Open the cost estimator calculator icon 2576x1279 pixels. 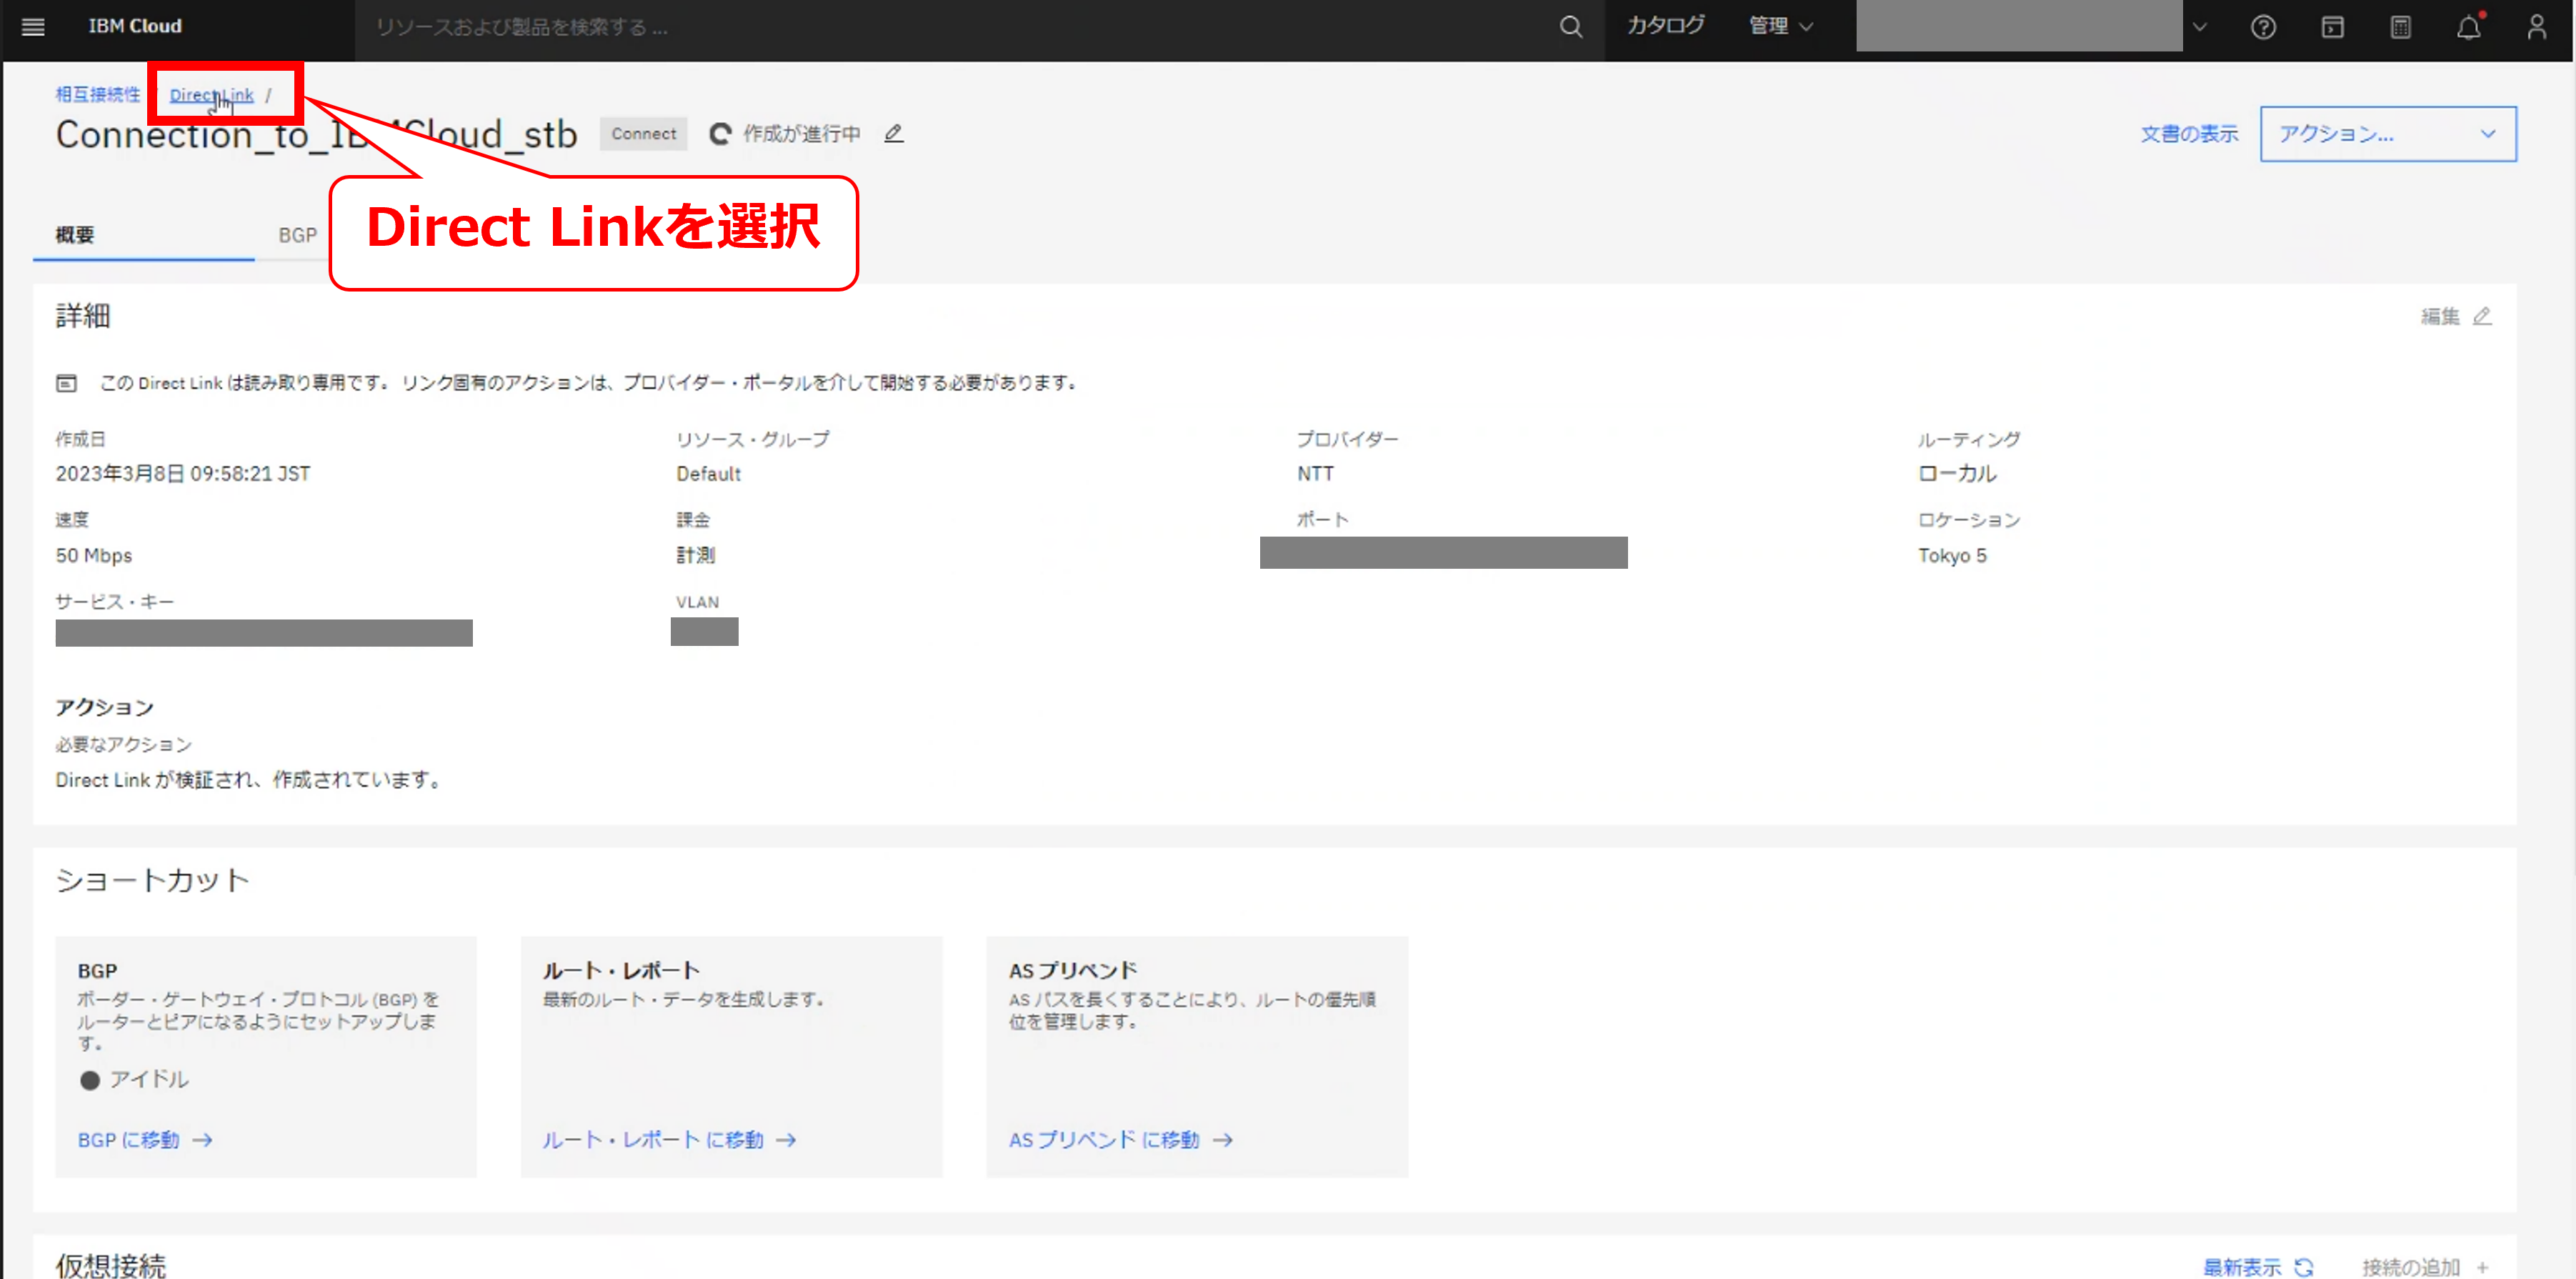[x=2400, y=27]
